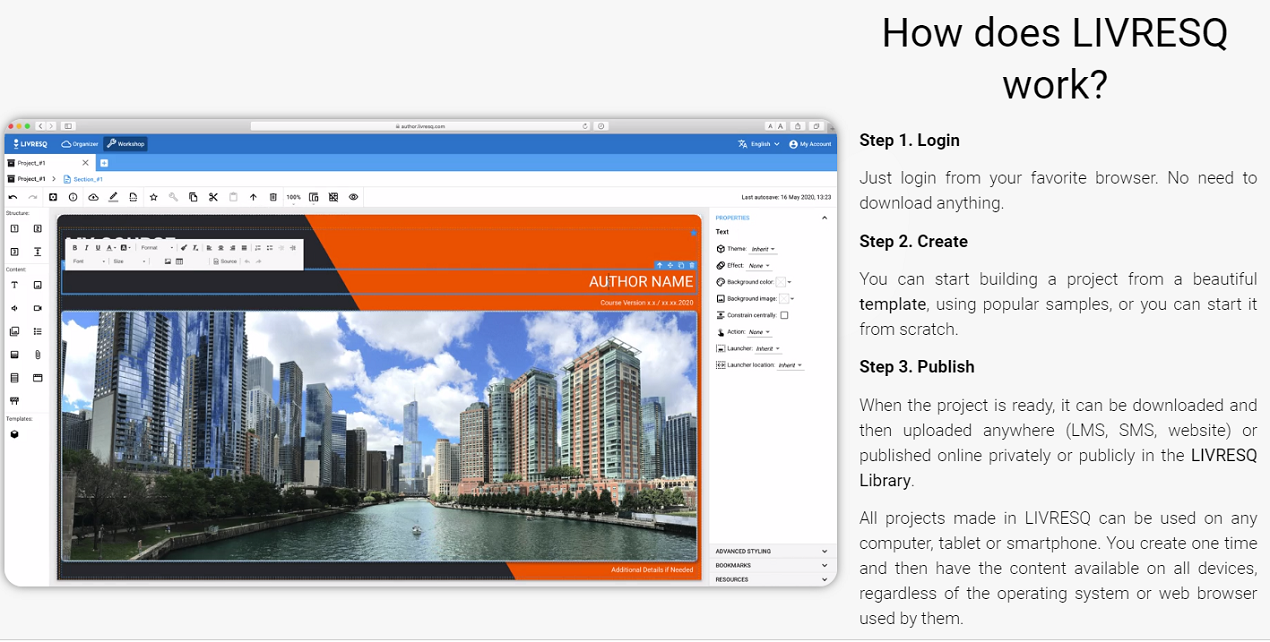
Task: Select the one-column structure icon
Action: [x=14, y=229]
